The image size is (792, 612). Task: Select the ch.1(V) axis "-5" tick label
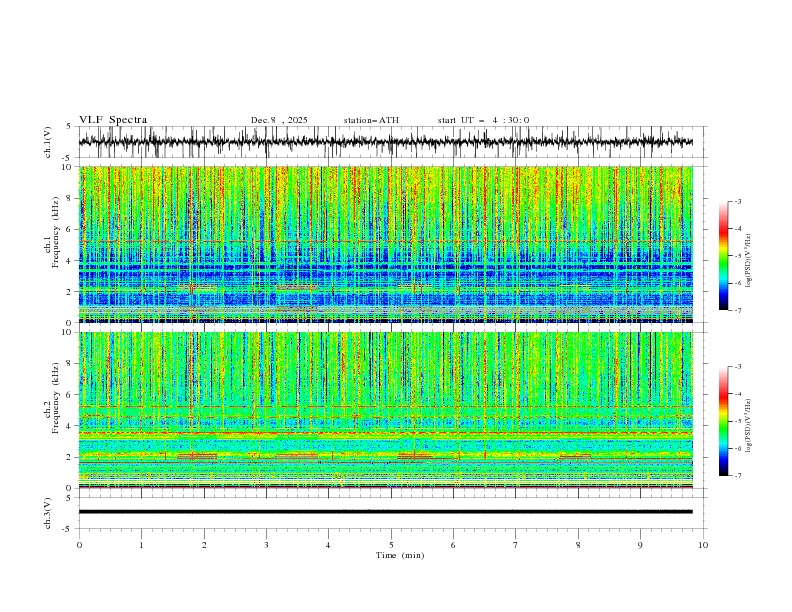(68, 158)
